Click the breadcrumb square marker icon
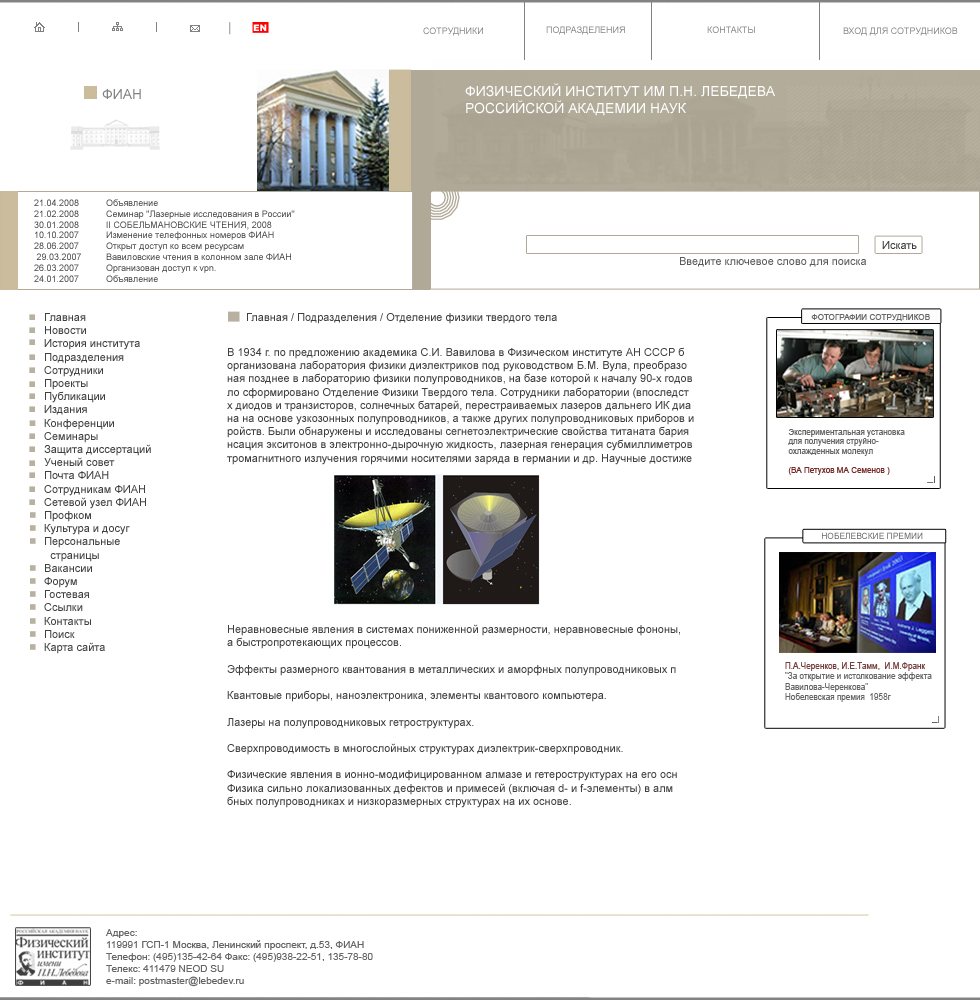 coord(231,316)
